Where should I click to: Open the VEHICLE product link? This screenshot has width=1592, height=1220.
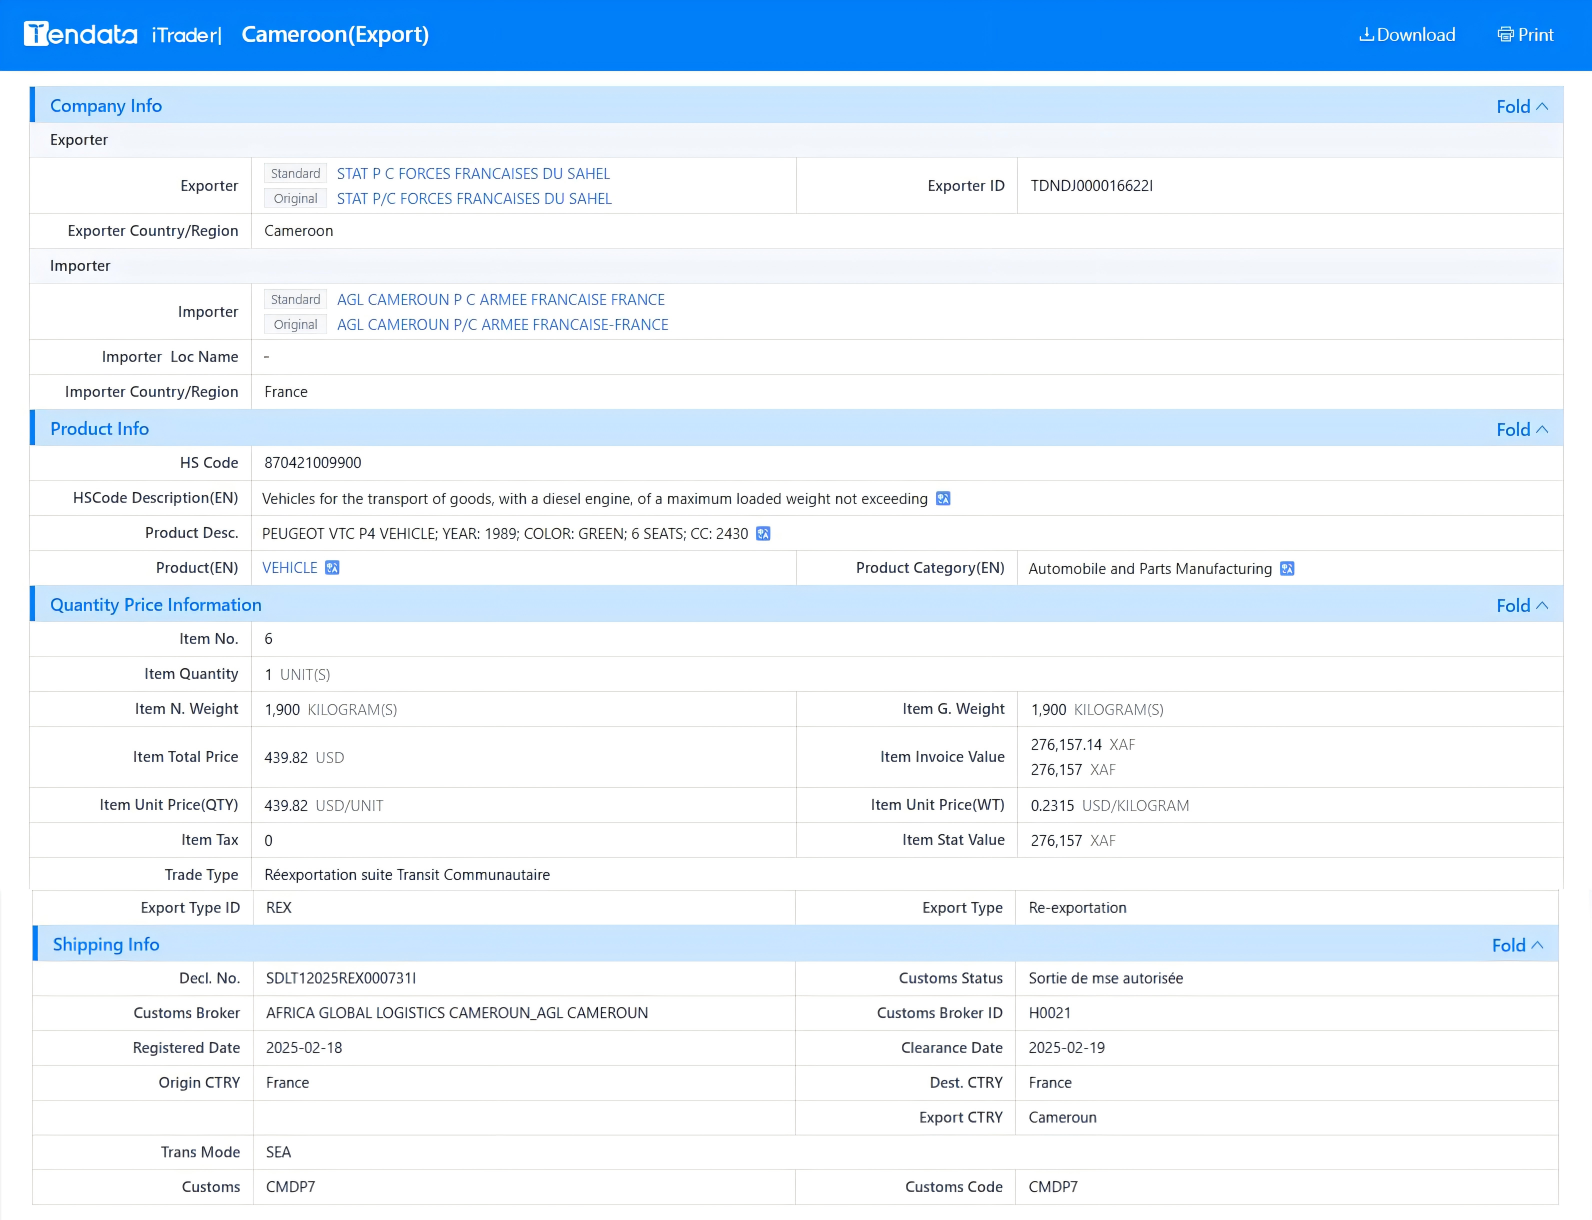coord(290,567)
